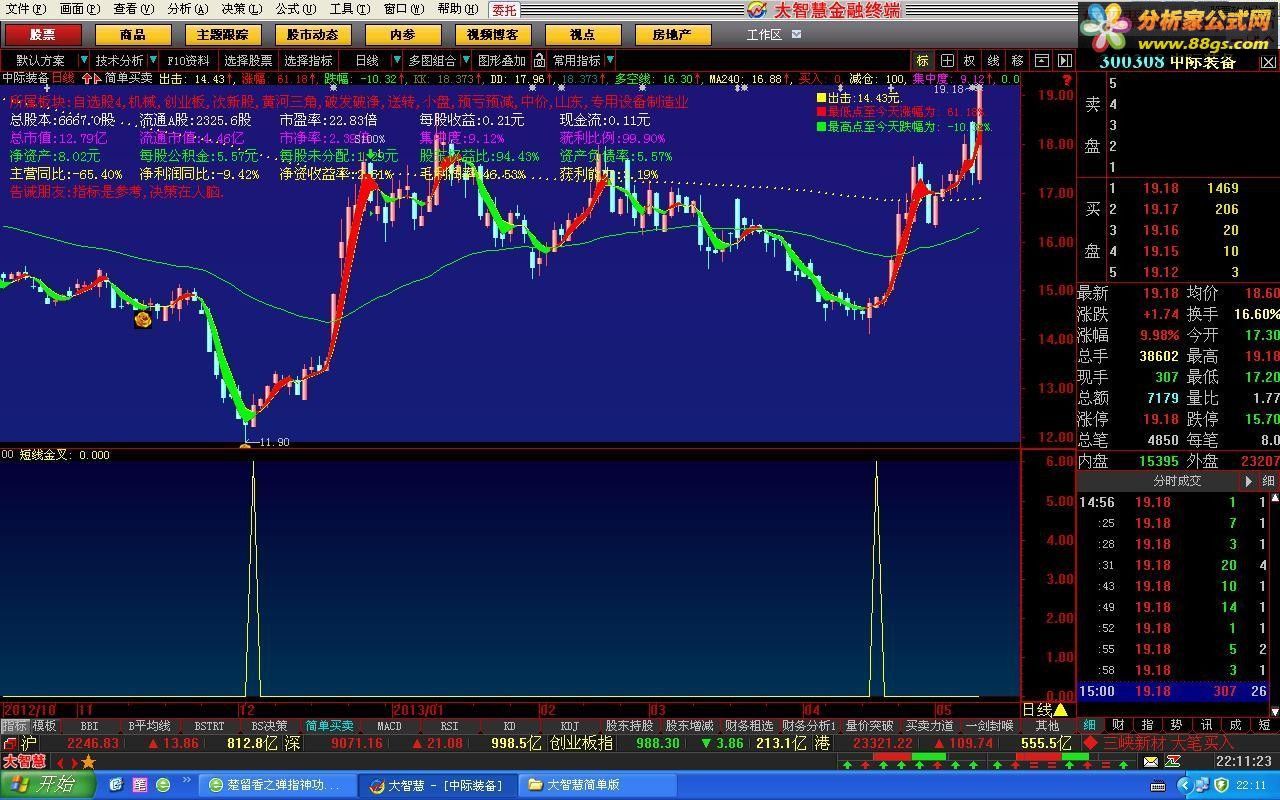Click the red/white arrows icon before 简单买卖

point(90,77)
